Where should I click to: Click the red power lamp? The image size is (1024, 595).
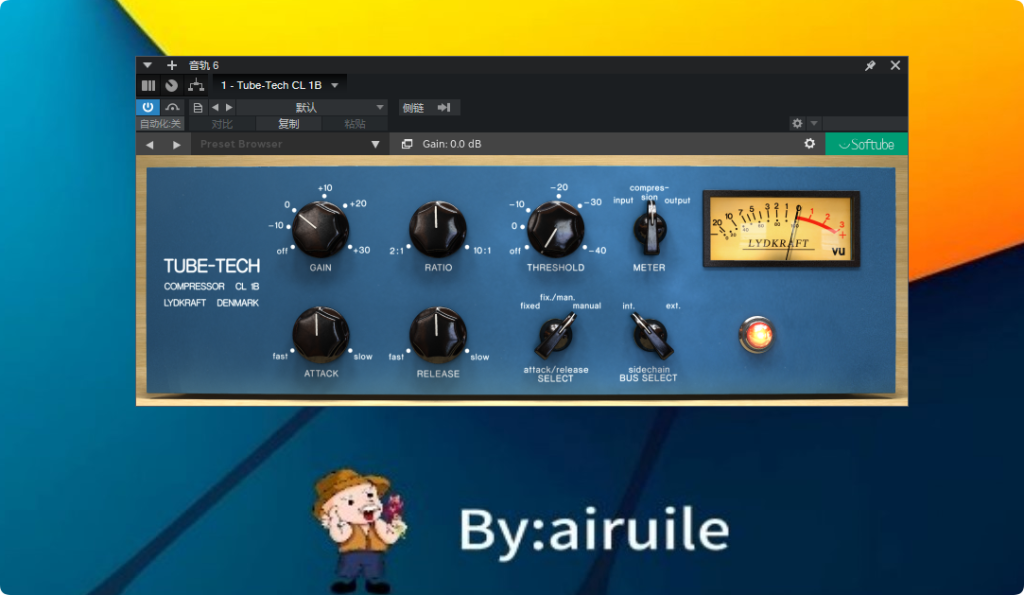pos(756,334)
